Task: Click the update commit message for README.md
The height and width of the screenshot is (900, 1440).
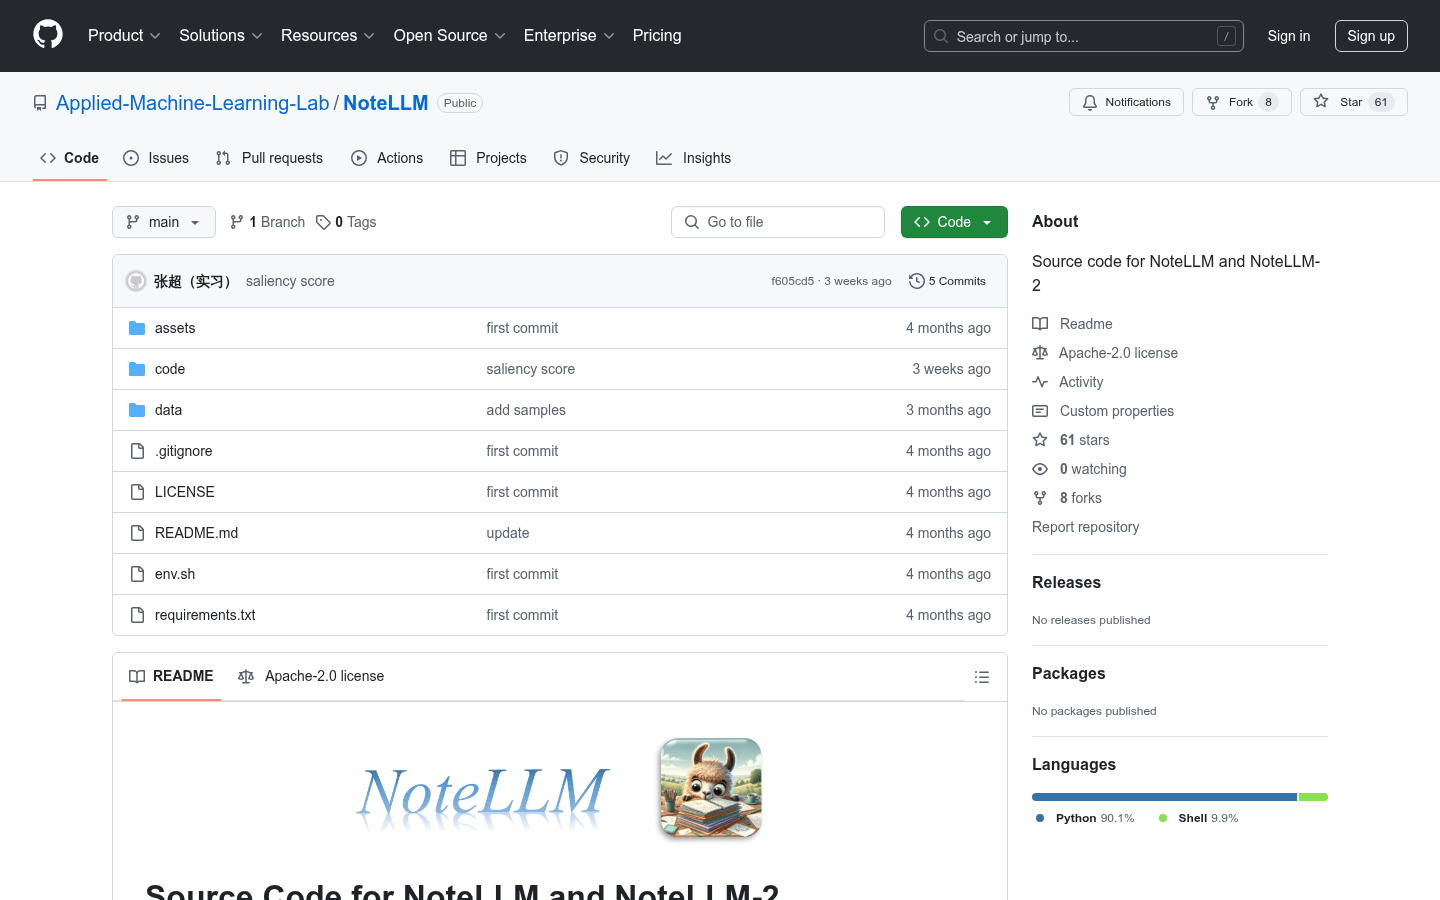Action: [508, 533]
